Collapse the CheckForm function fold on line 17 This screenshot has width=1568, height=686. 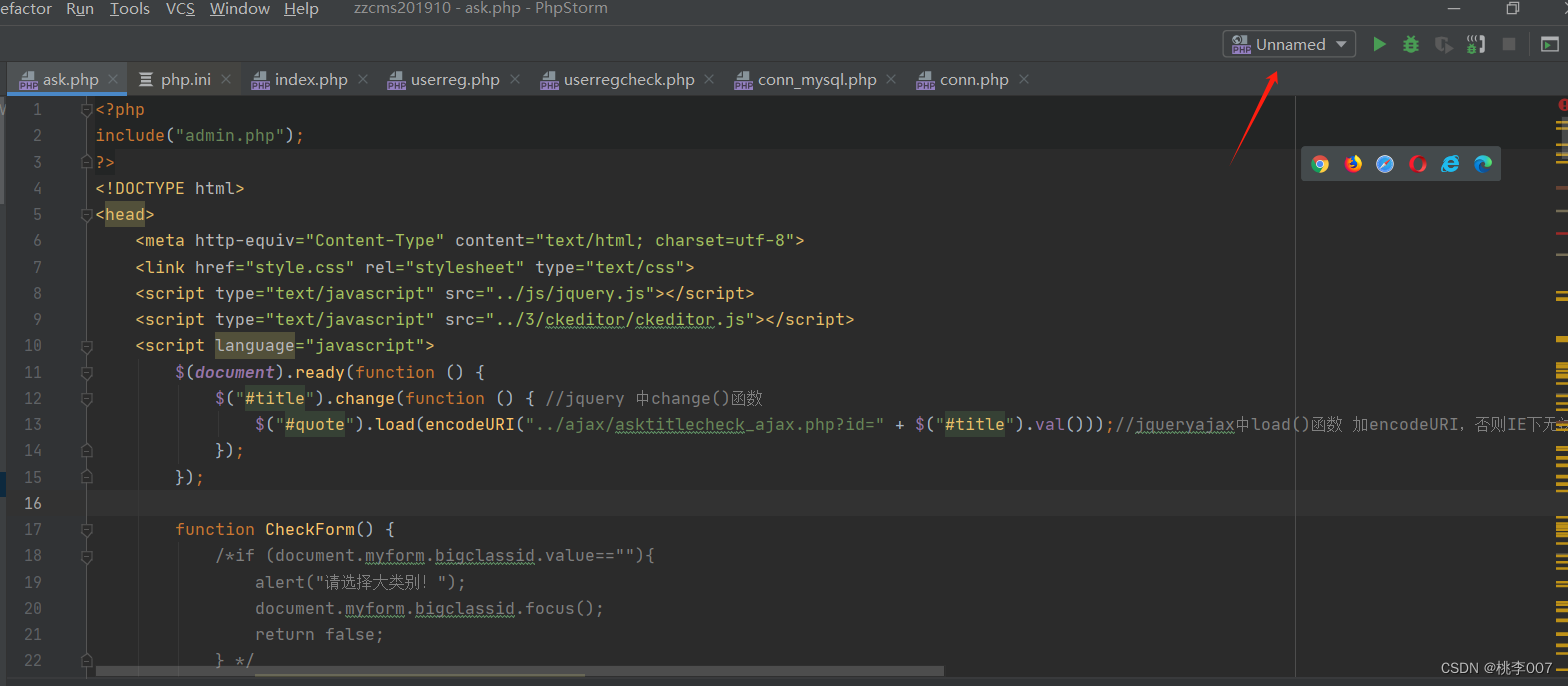click(87, 529)
